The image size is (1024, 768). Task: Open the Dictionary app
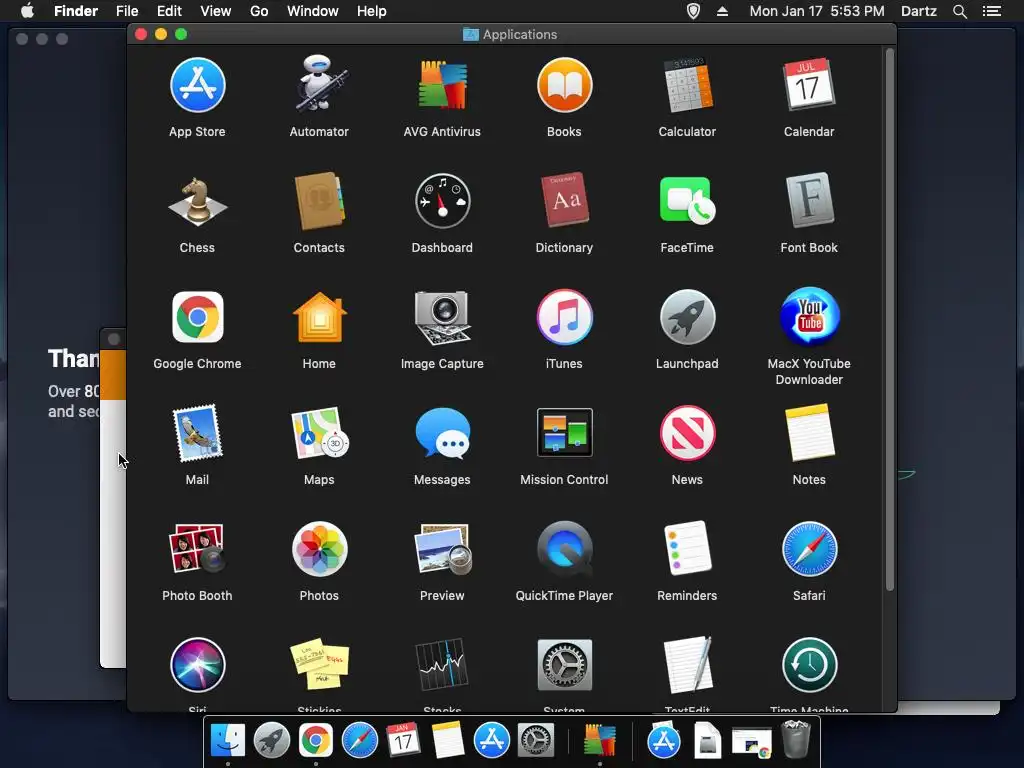564,200
